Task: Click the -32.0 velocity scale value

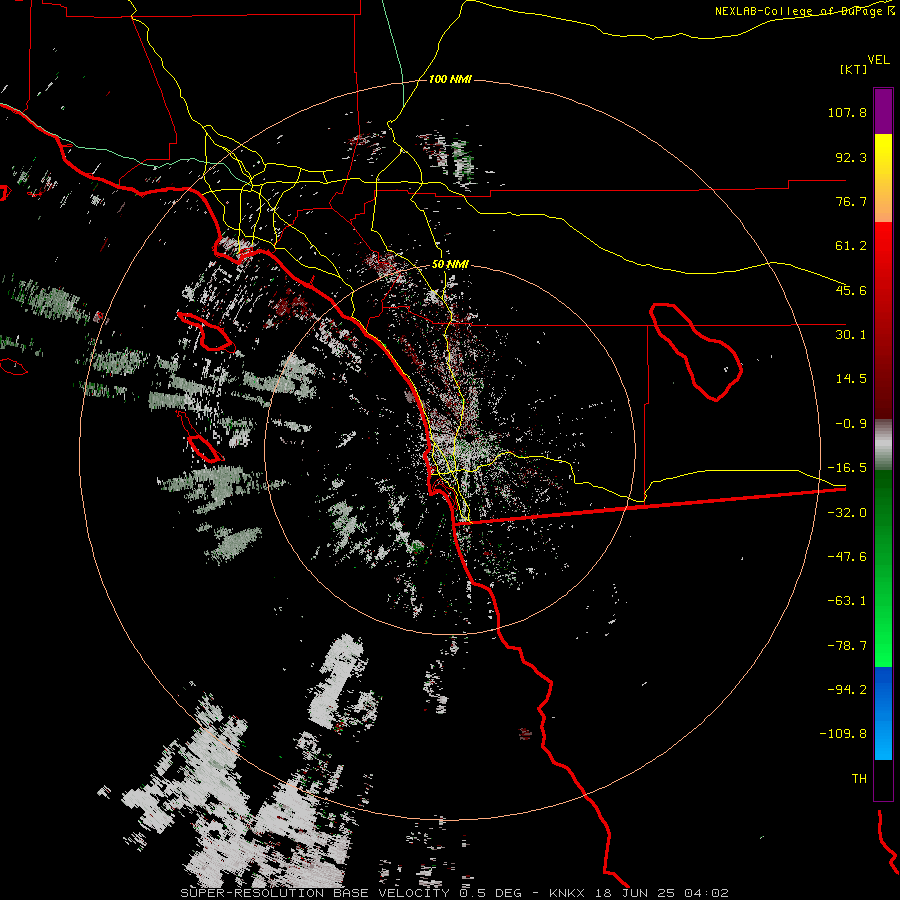Action: (x=847, y=513)
